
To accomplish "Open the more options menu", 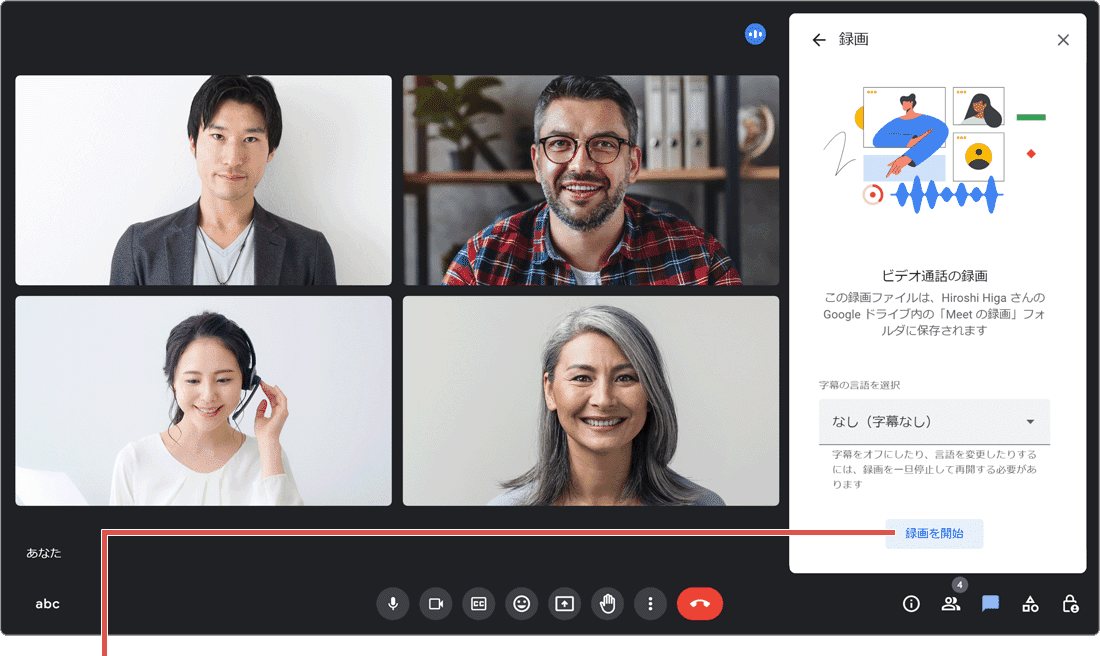I will (x=650, y=603).
